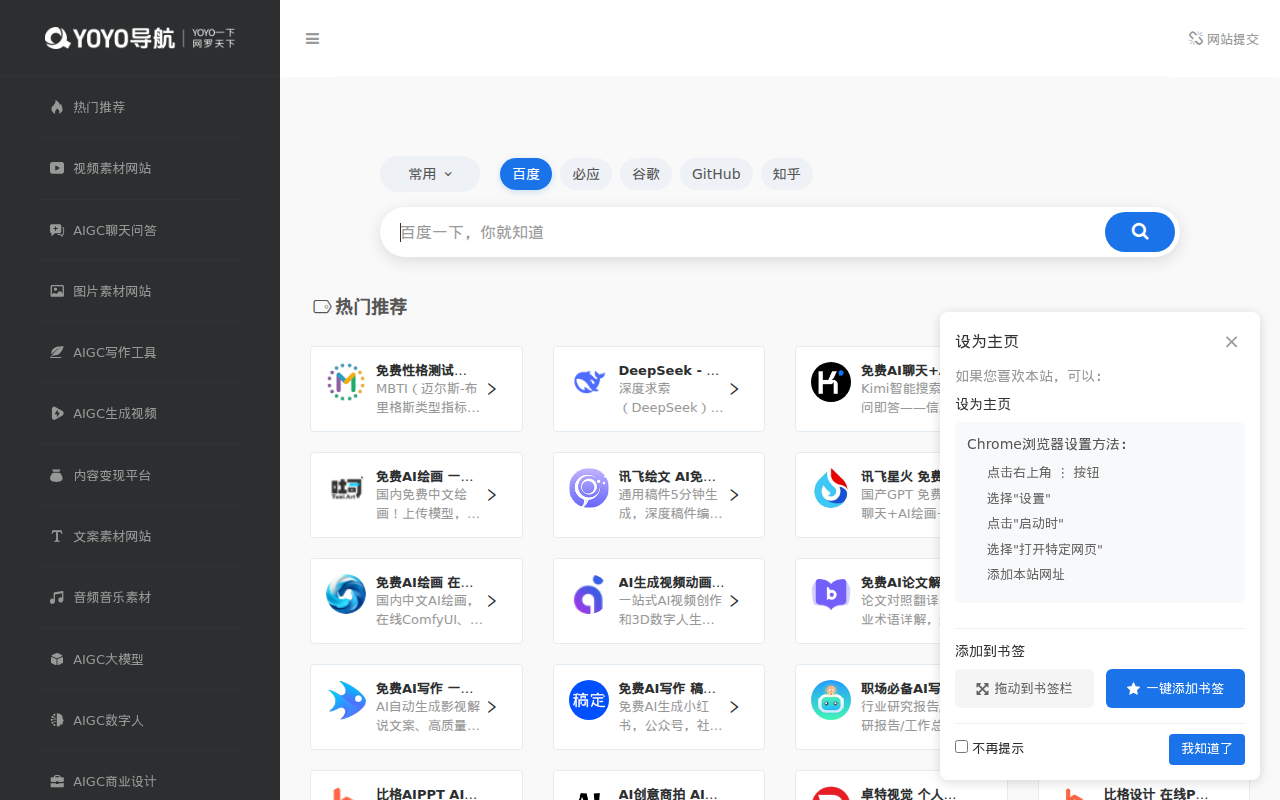Viewport: 1280px width, 800px height.
Task: Click the 职场必备AI写 robot icon
Action: [831, 700]
